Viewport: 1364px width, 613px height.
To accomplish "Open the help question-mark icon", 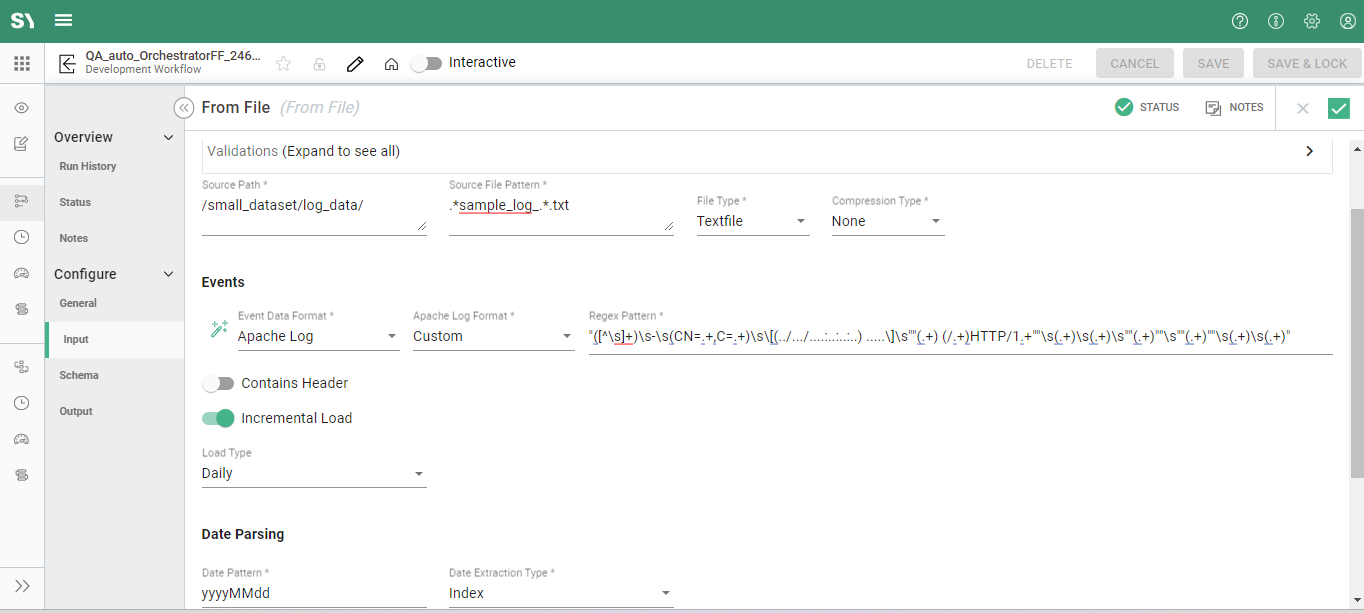I will [x=1240, y=21].
